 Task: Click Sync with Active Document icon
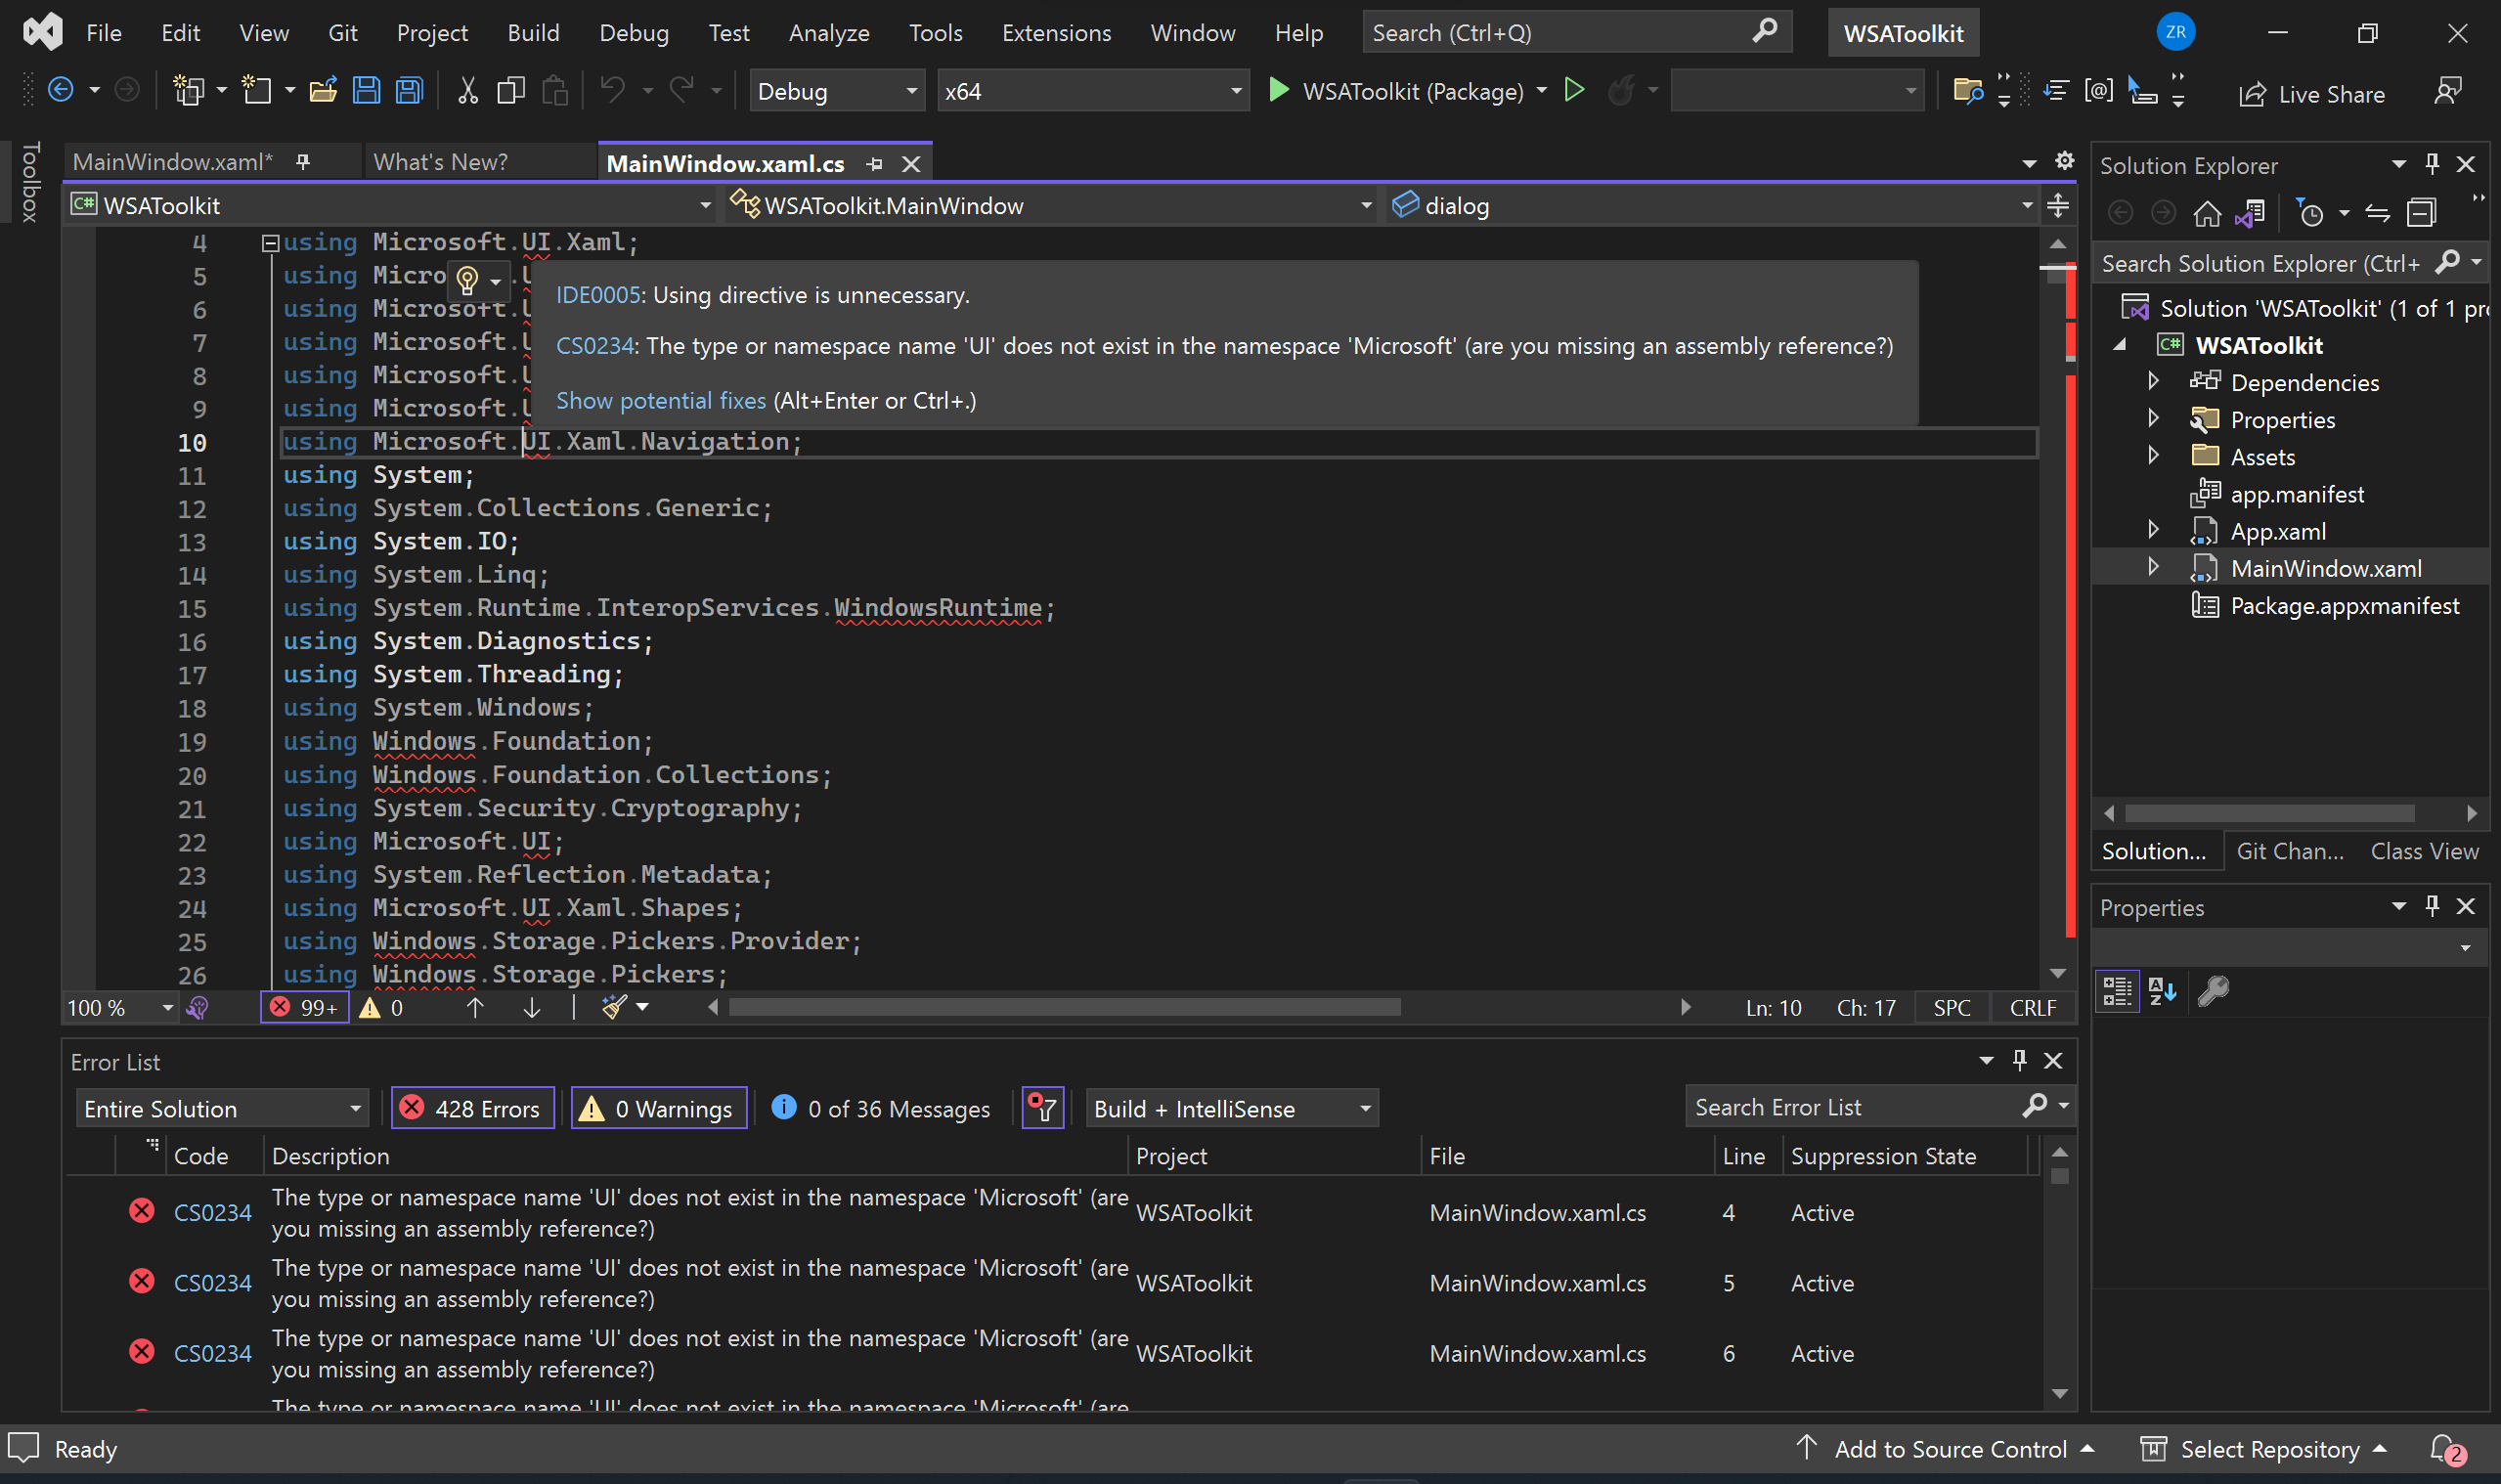point(2378,213)
